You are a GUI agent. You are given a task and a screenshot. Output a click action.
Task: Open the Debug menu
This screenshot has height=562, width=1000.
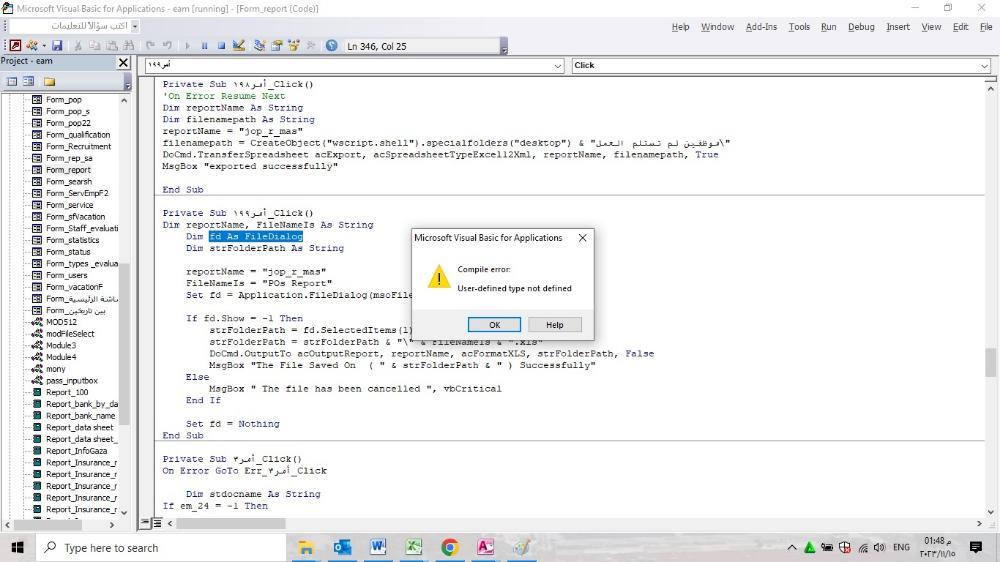pos(861,27)
